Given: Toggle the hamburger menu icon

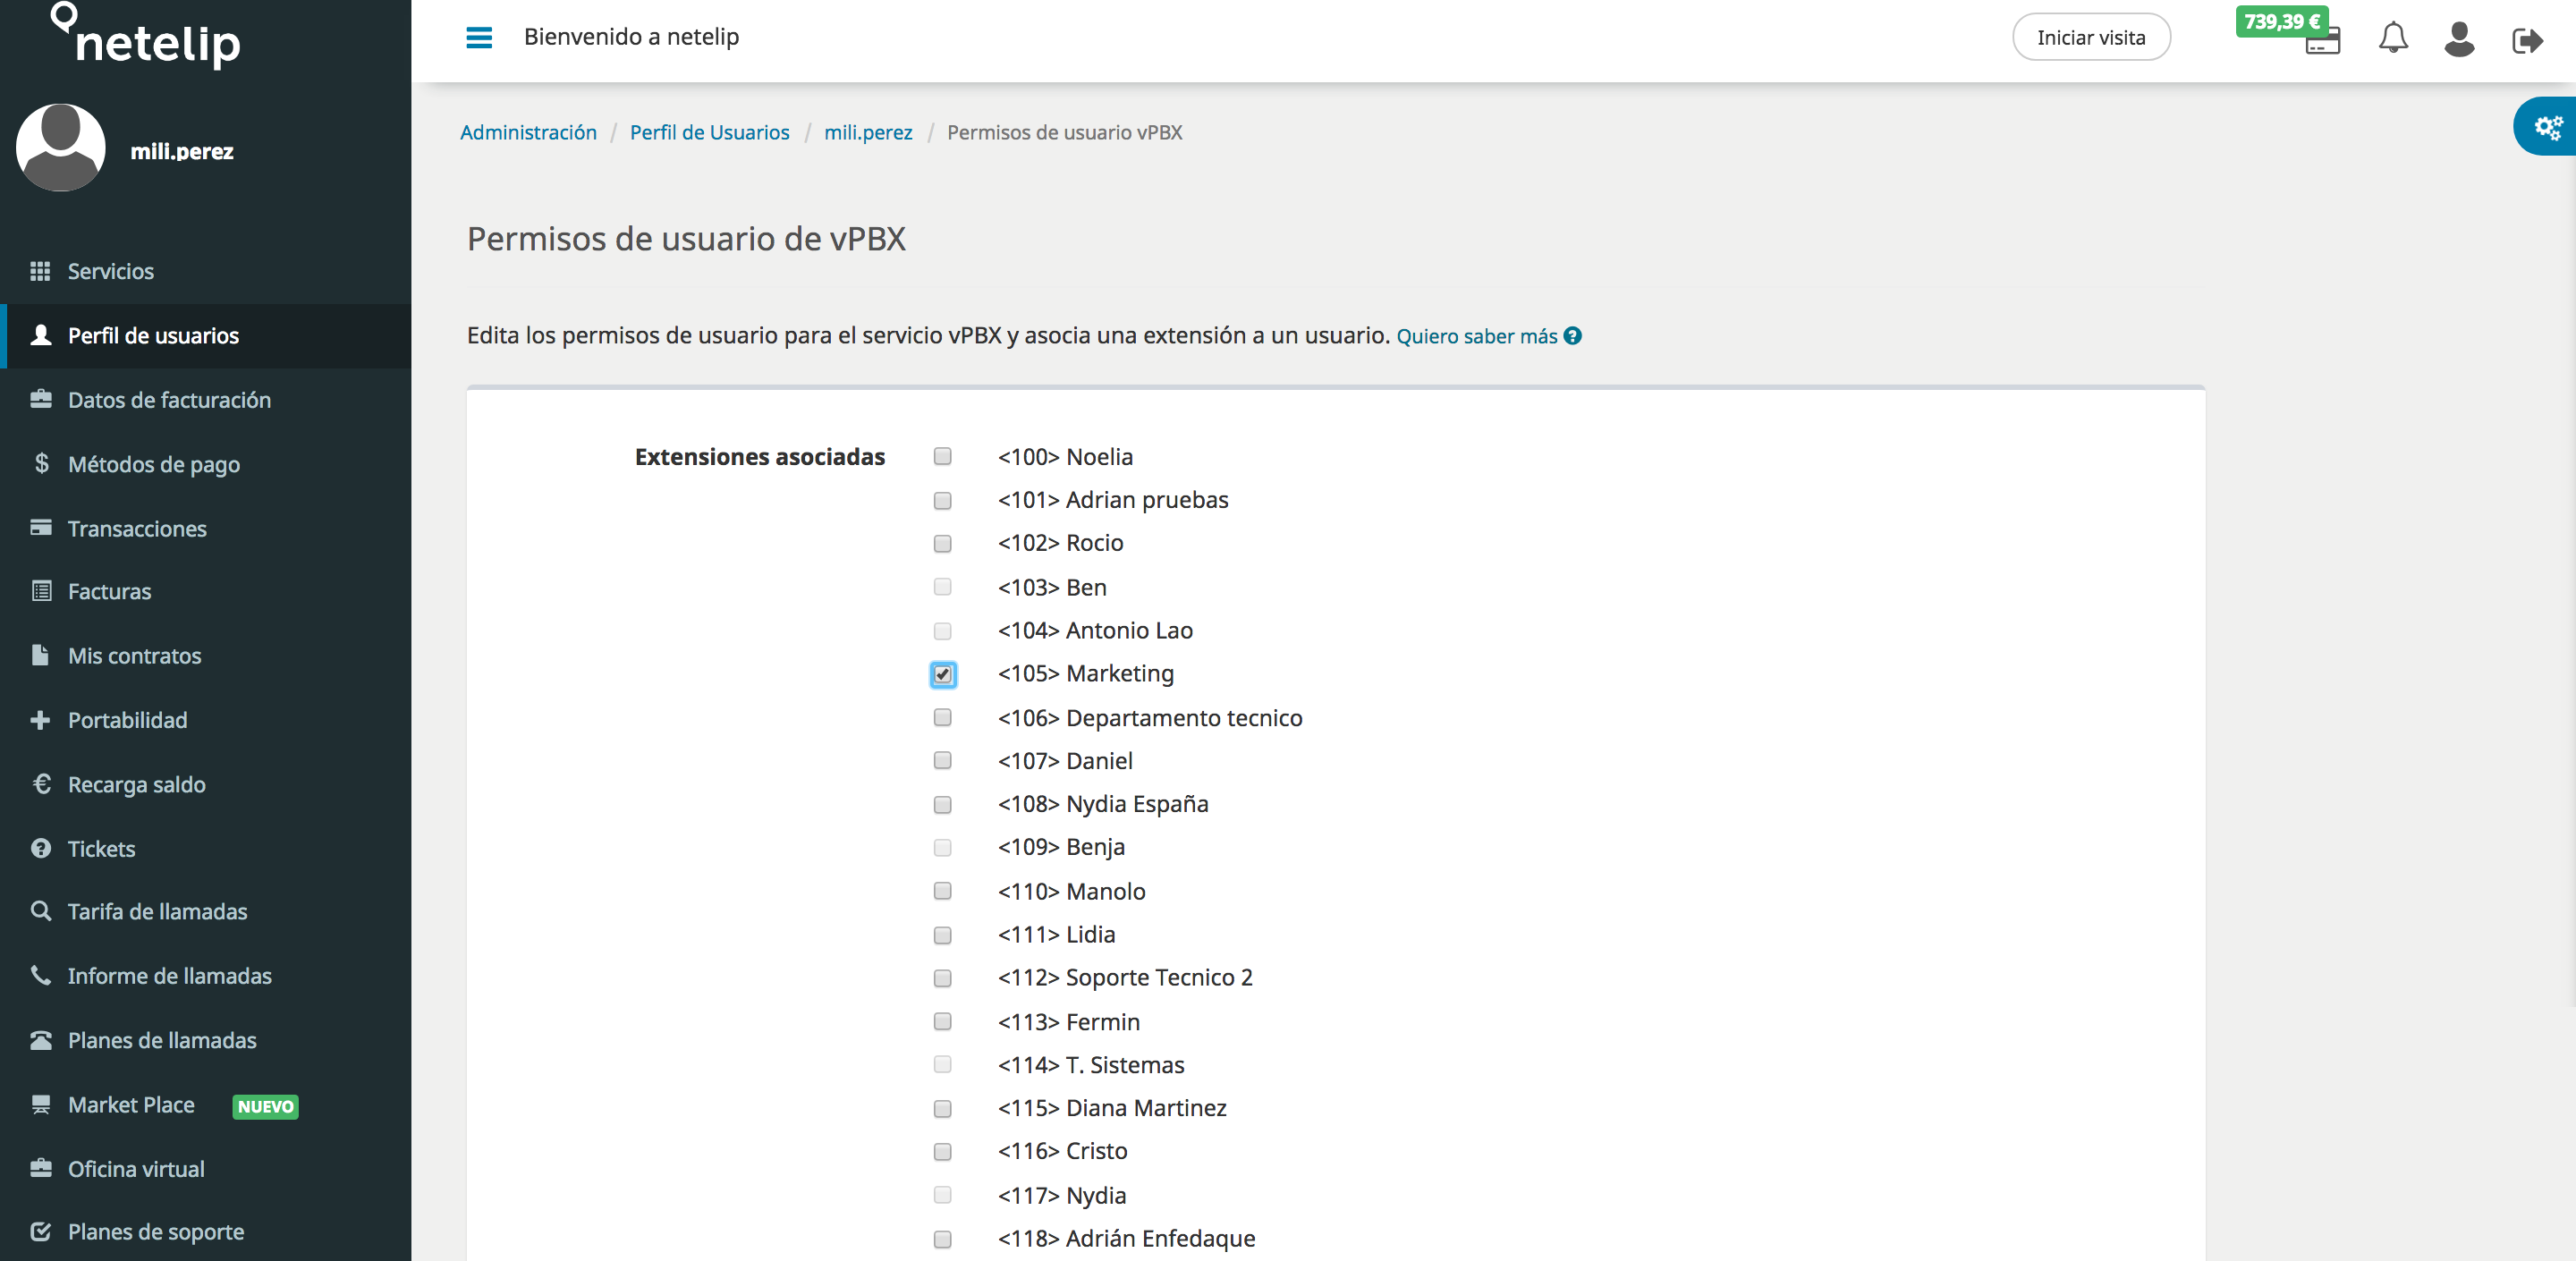Looking at the screenshot, I should click(479, 37).
